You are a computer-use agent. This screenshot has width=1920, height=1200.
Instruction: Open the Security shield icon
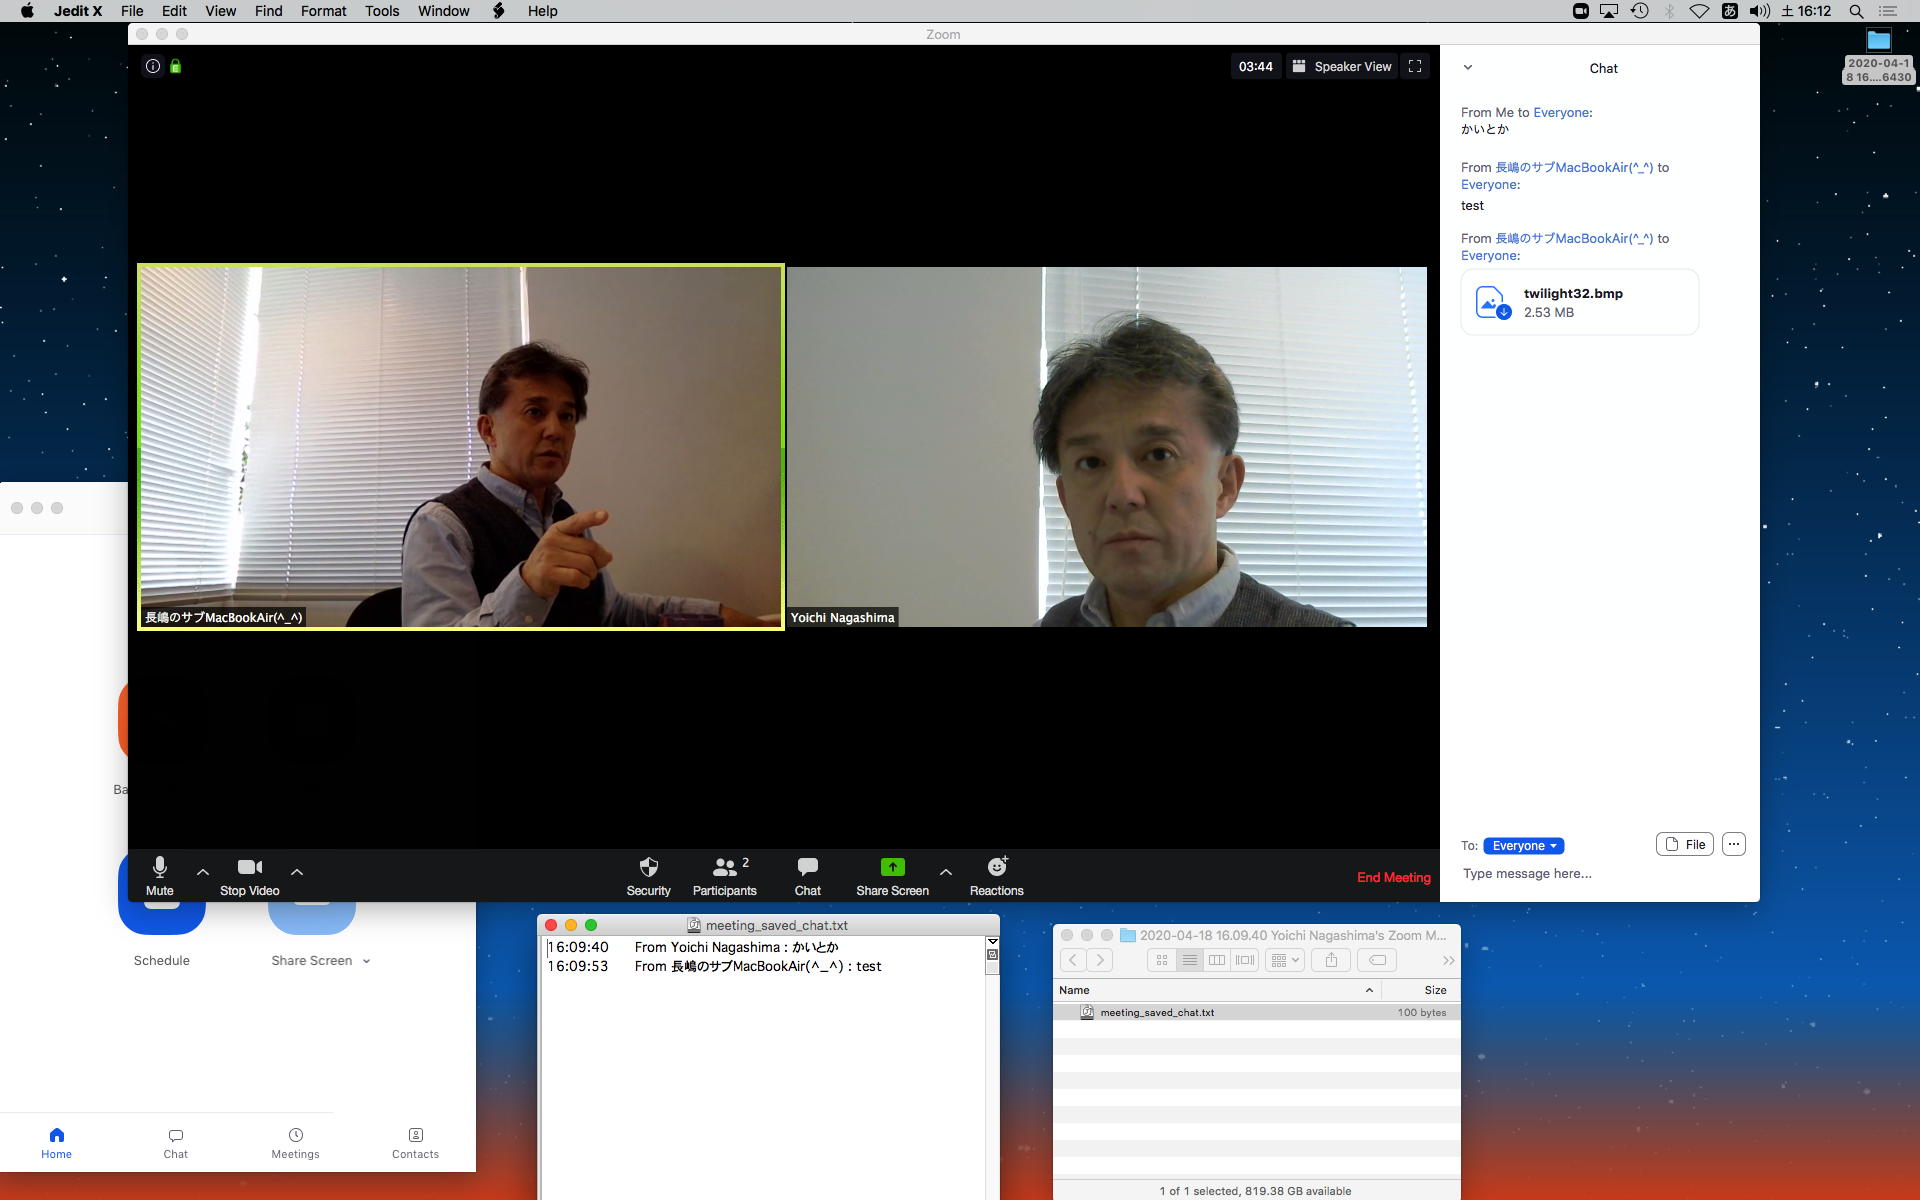(648, 867)
